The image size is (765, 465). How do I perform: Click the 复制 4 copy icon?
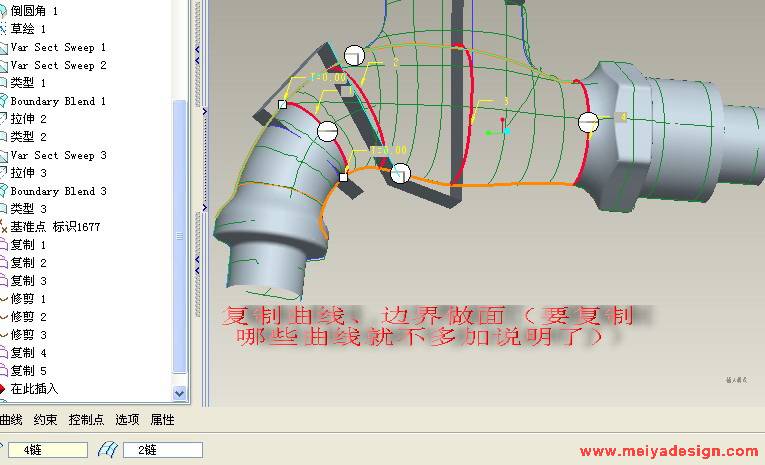pyautogui.click(x=3, y=353)
